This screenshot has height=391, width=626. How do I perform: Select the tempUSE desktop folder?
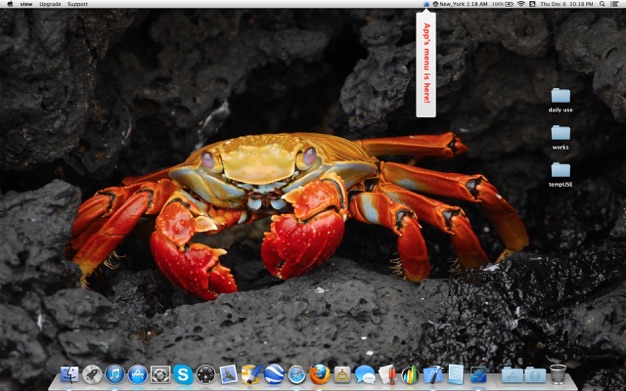click(561, 175)
